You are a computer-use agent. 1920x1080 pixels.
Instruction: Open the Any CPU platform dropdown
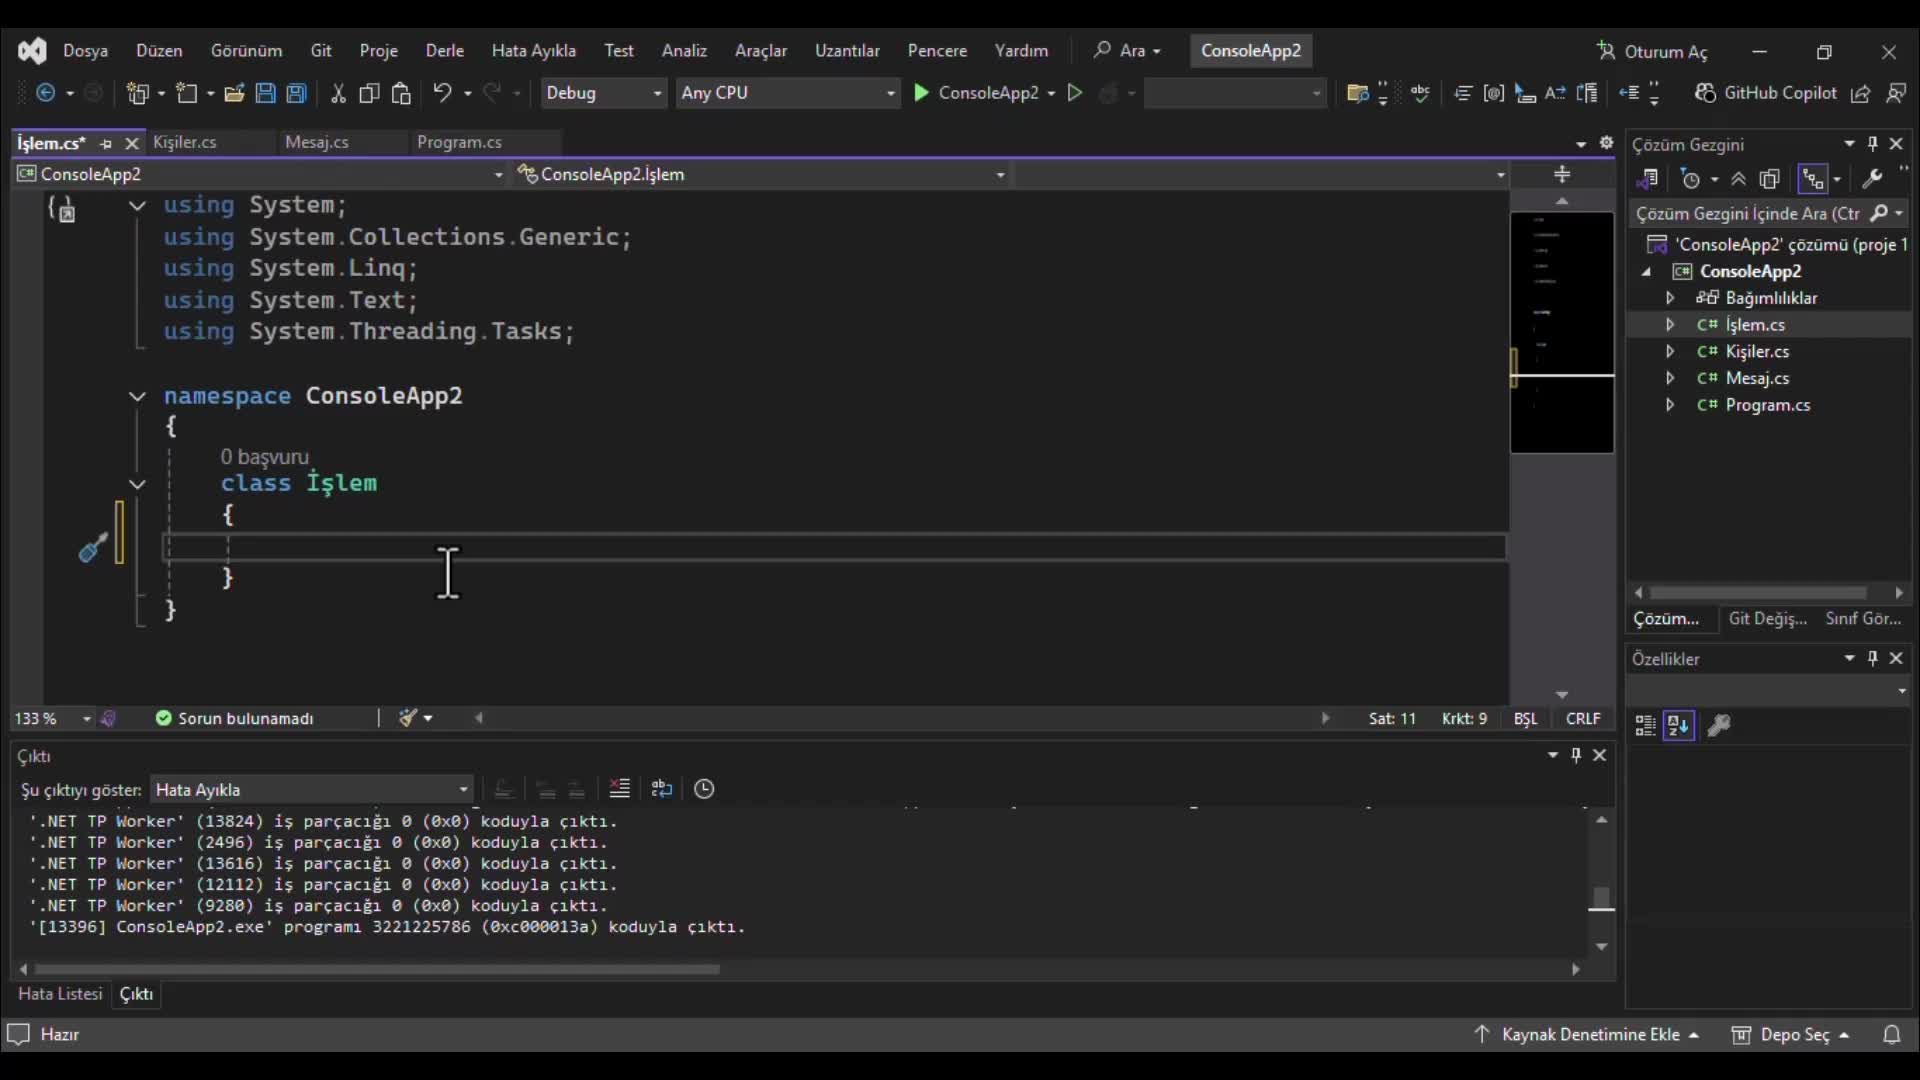point(788,93)
